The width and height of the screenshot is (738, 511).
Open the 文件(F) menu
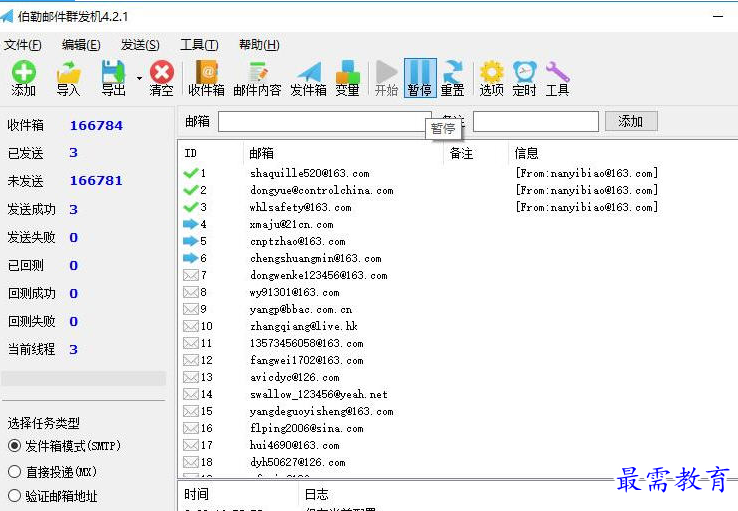(x=23, y=45)
